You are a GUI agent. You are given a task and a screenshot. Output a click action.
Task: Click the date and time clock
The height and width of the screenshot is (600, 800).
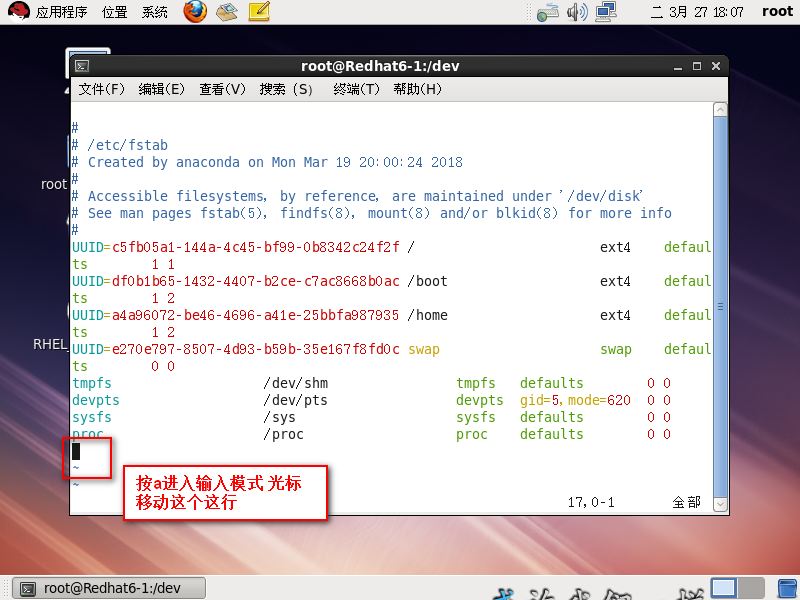(697, 12)
